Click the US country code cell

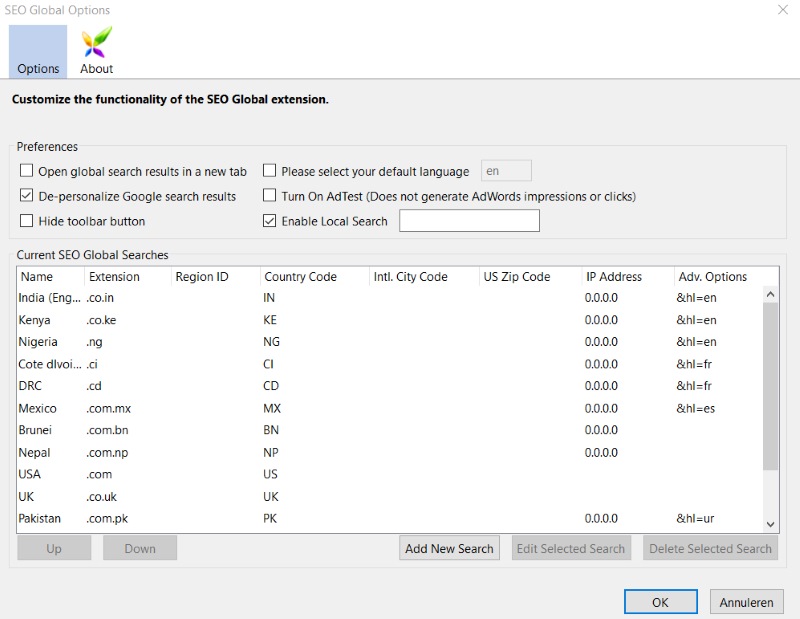(270, 474)
